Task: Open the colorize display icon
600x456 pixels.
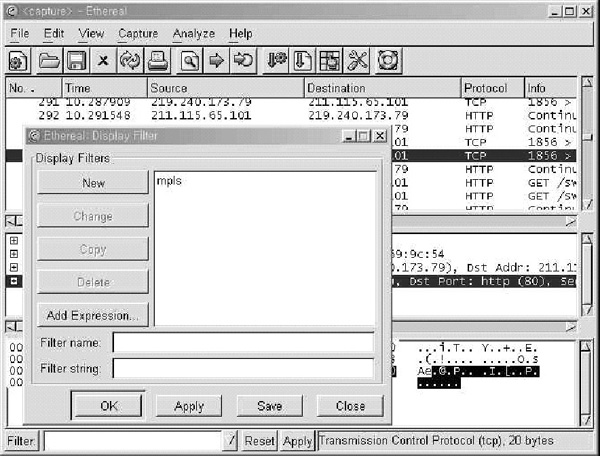Action: (330, 61)
